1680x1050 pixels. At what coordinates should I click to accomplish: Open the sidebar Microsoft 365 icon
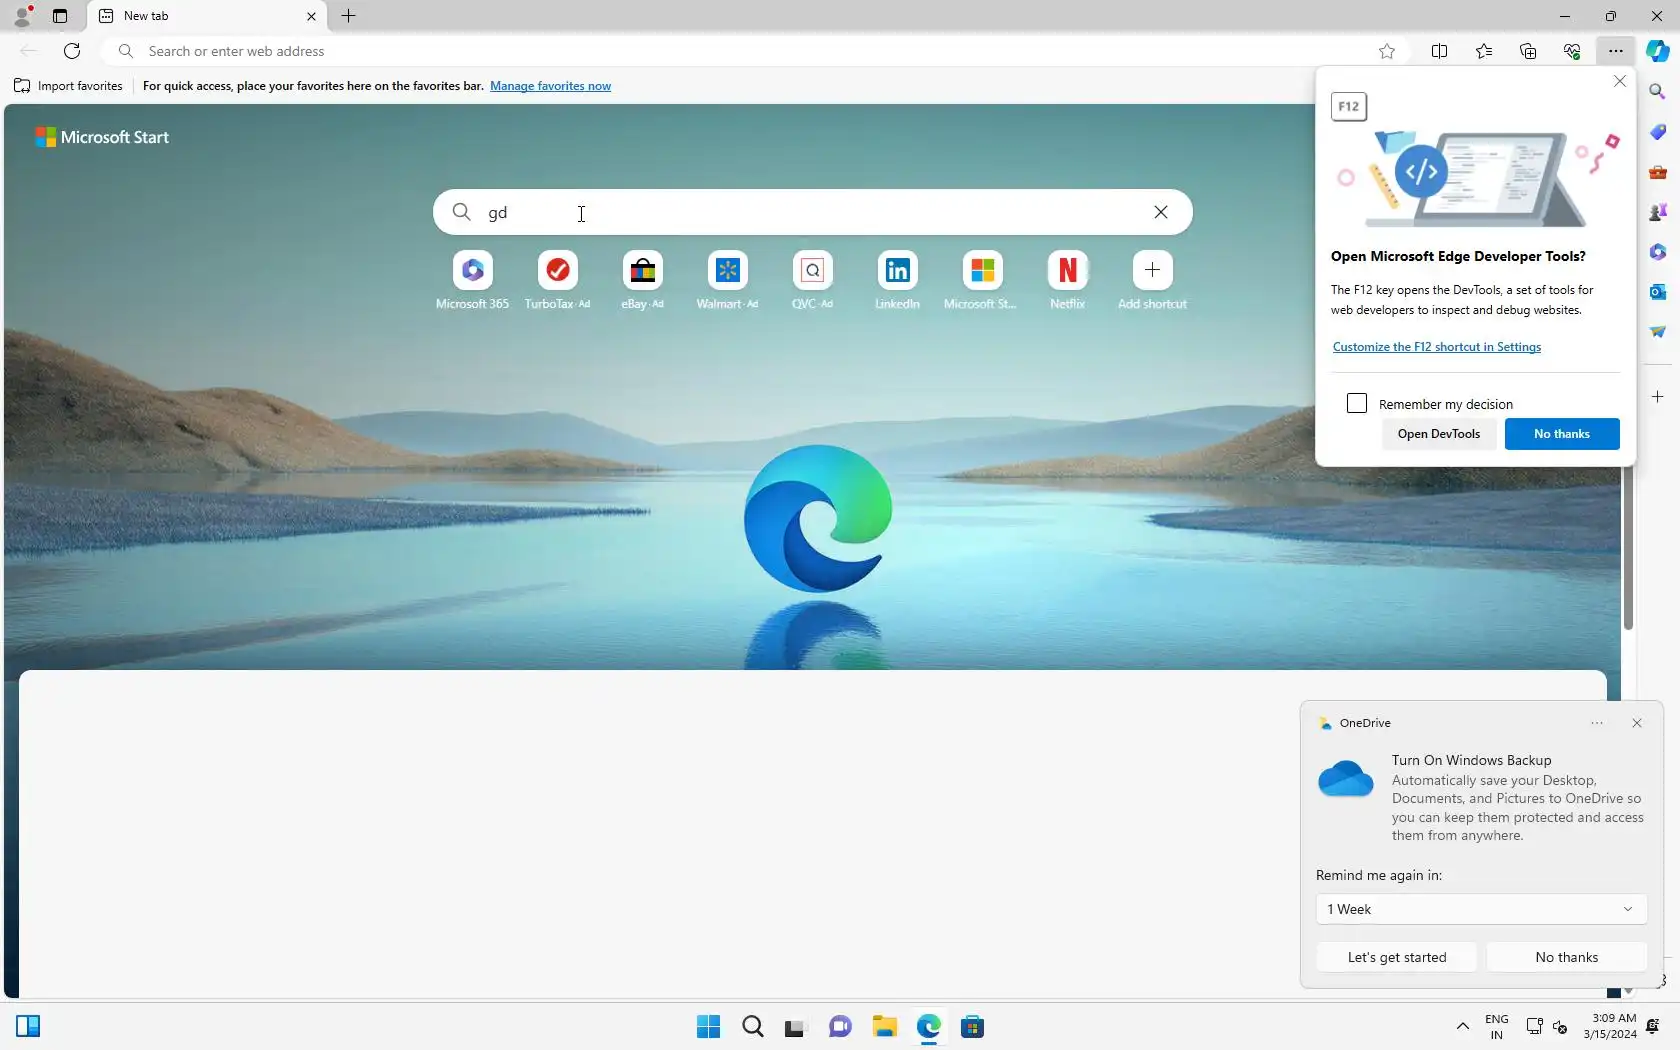(x=1658, y=252)
